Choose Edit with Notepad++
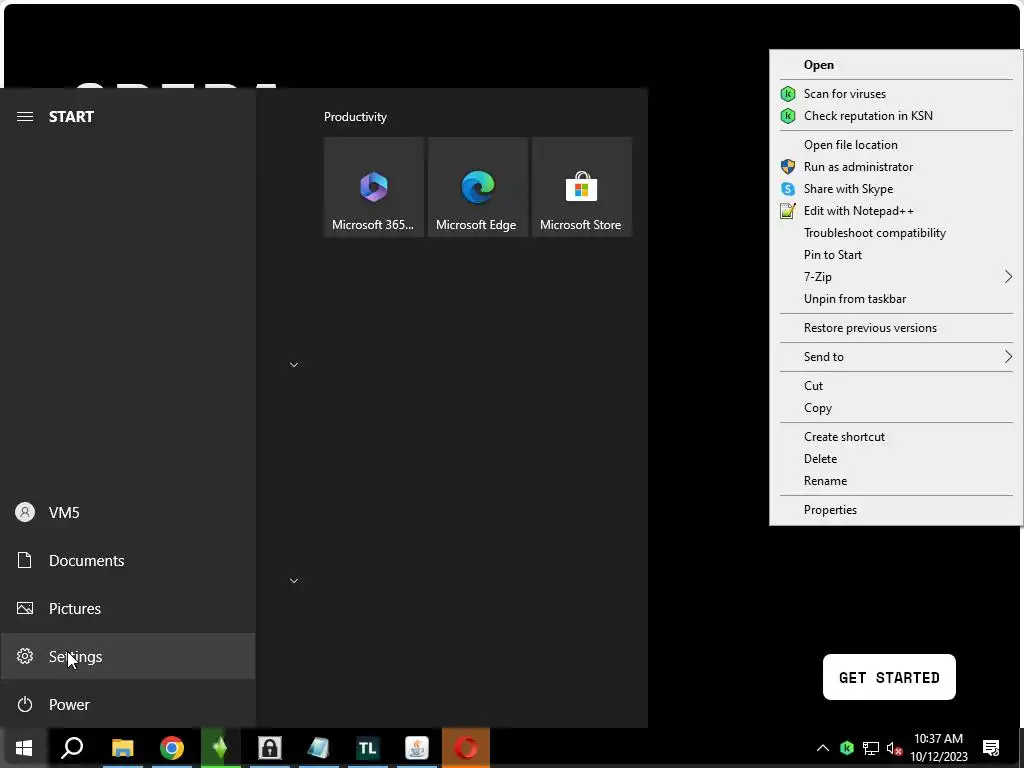This screenshot has height=768, width=1024. click(896, 211)
